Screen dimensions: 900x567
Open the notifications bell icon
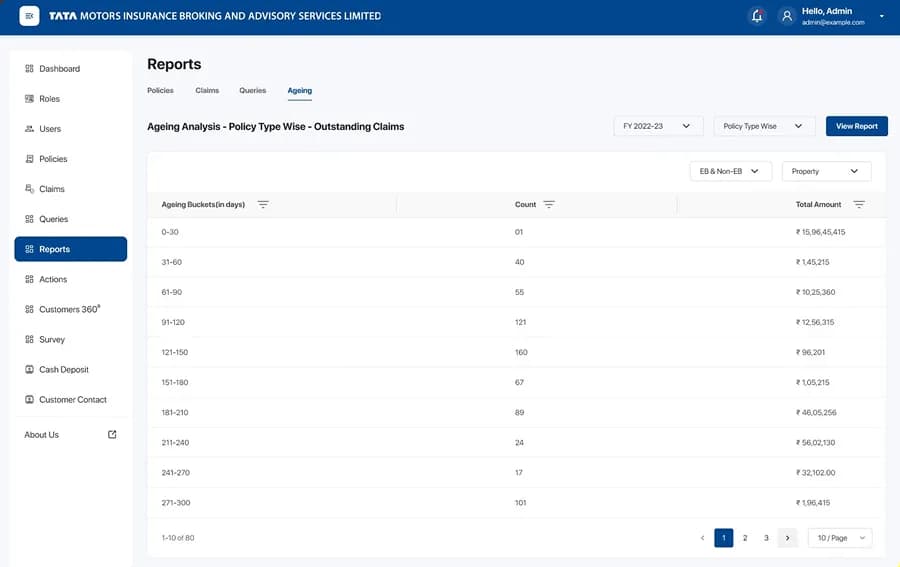coord(757,16)
